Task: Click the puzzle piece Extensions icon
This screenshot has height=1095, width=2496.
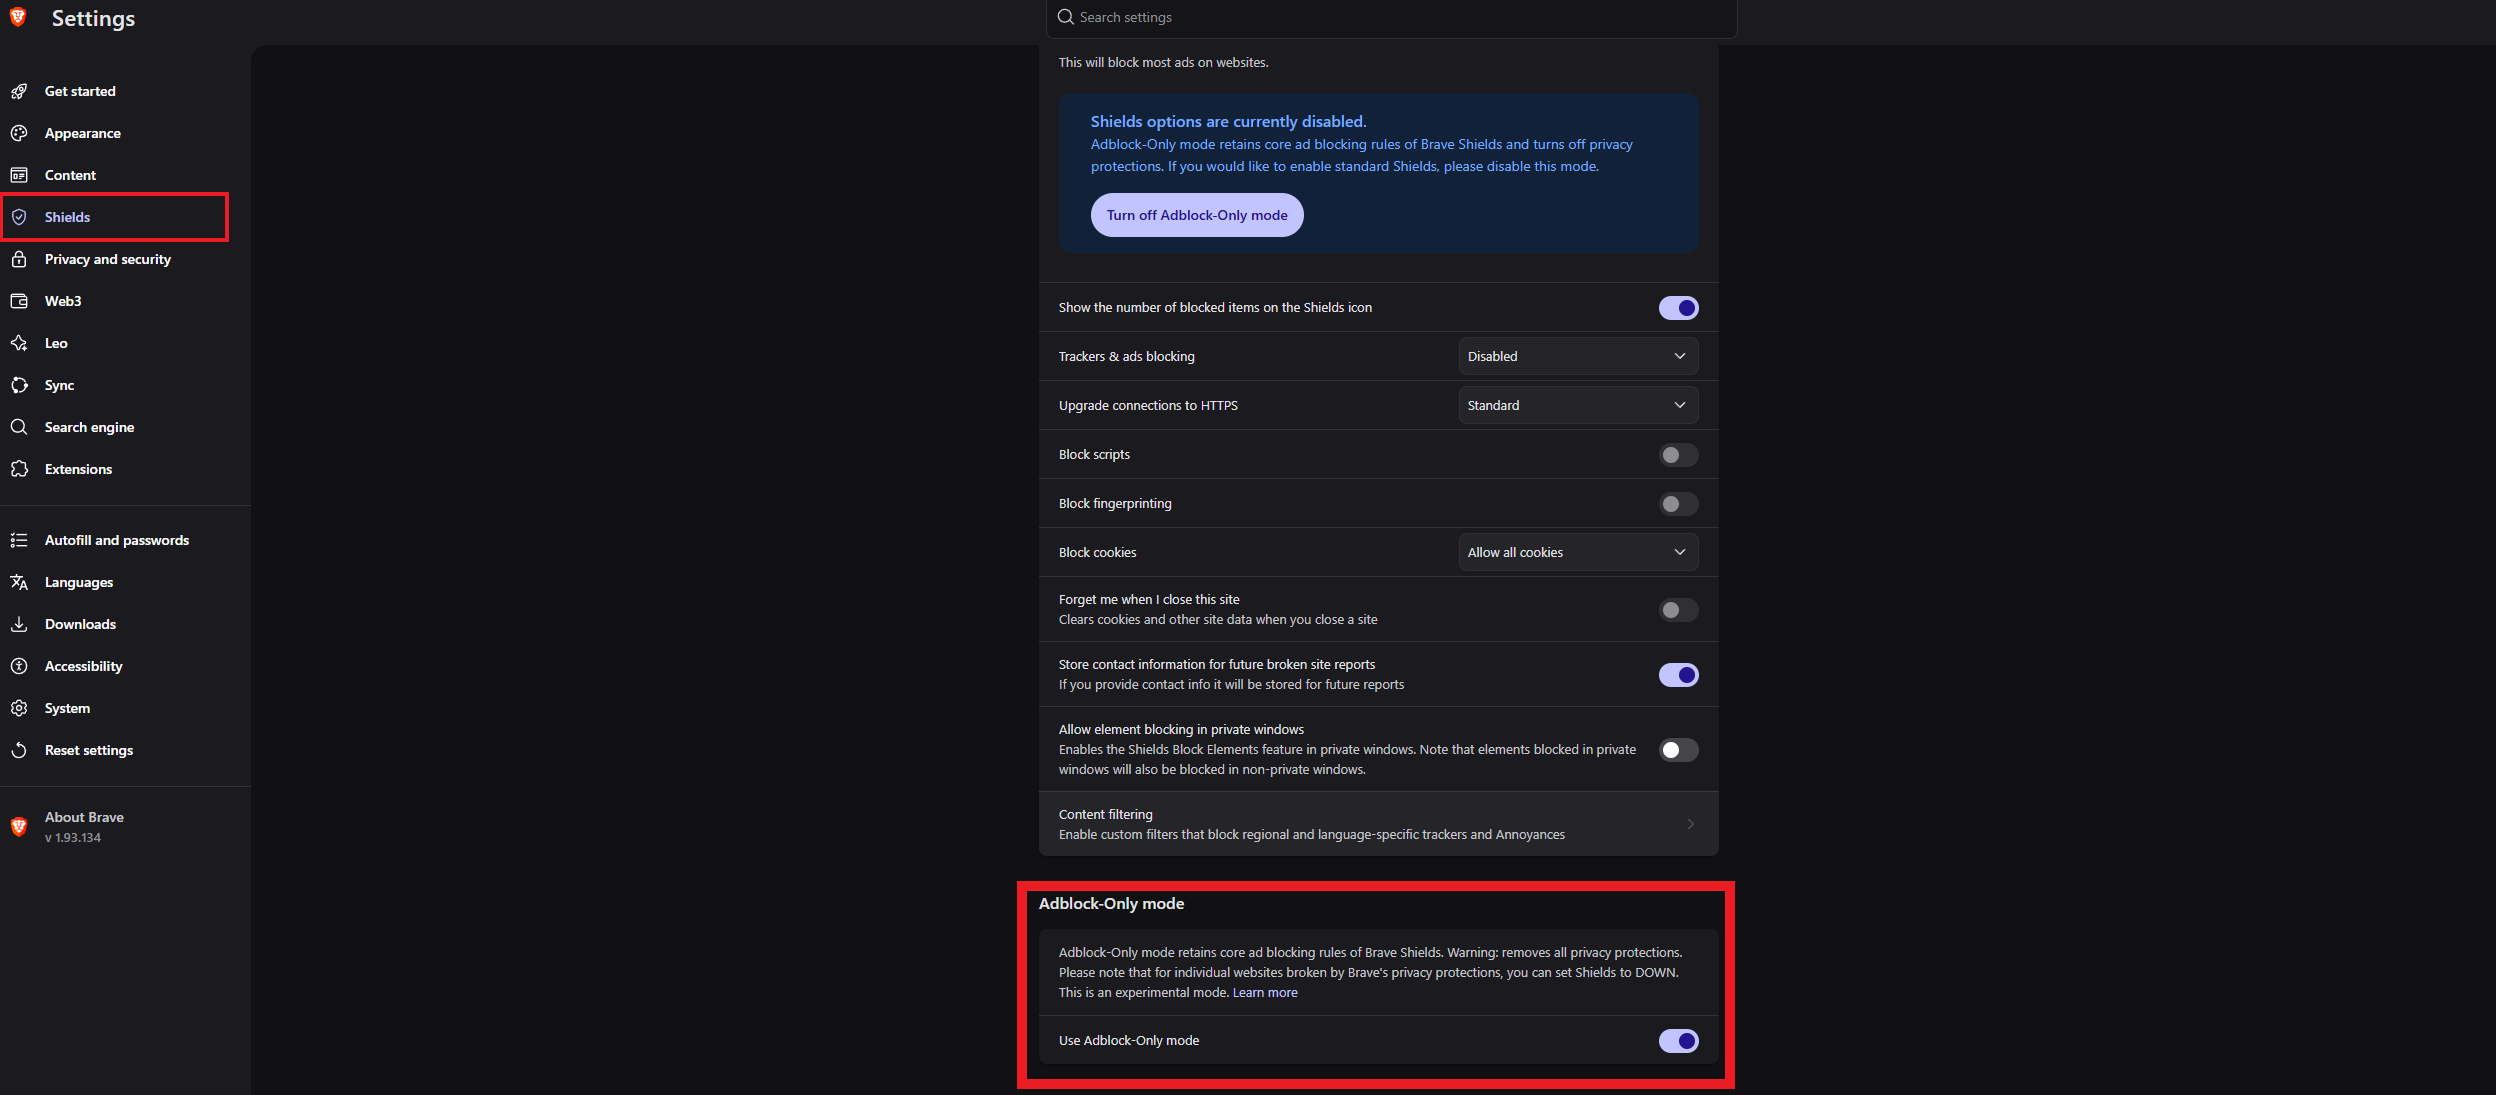Action: [19, 469]
